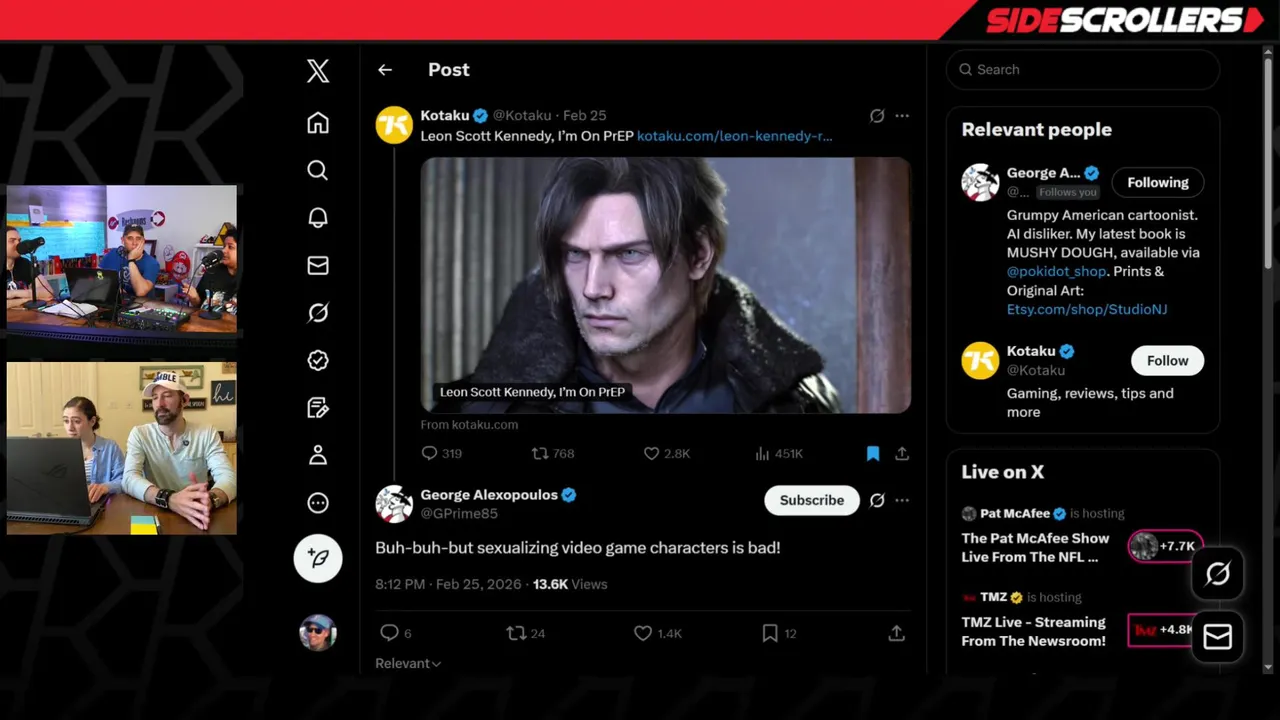This screenshot has height=720, width=1280.
Task: Join Pat McAfee Show live +7.7K
Action: [x=1164, y=546]
